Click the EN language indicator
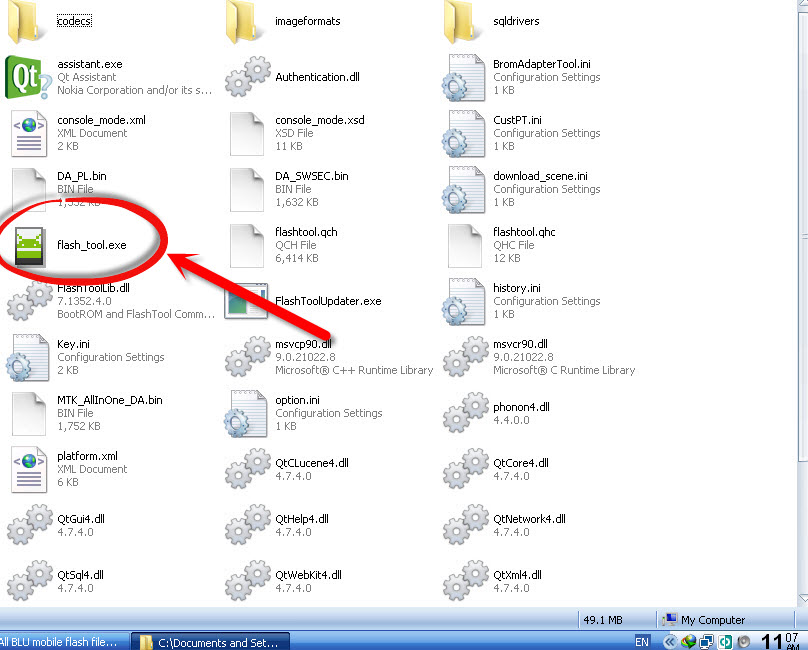This screenshot has height=650, width=808. pyautogui.click(x=642, y=642)
